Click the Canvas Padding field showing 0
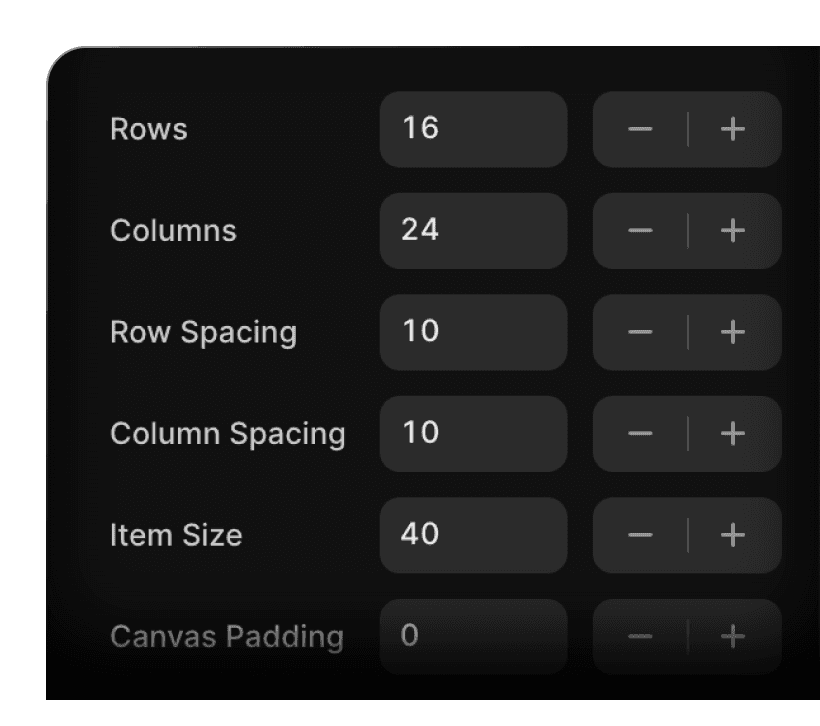The image size is (820, 726). pos(473,636)
